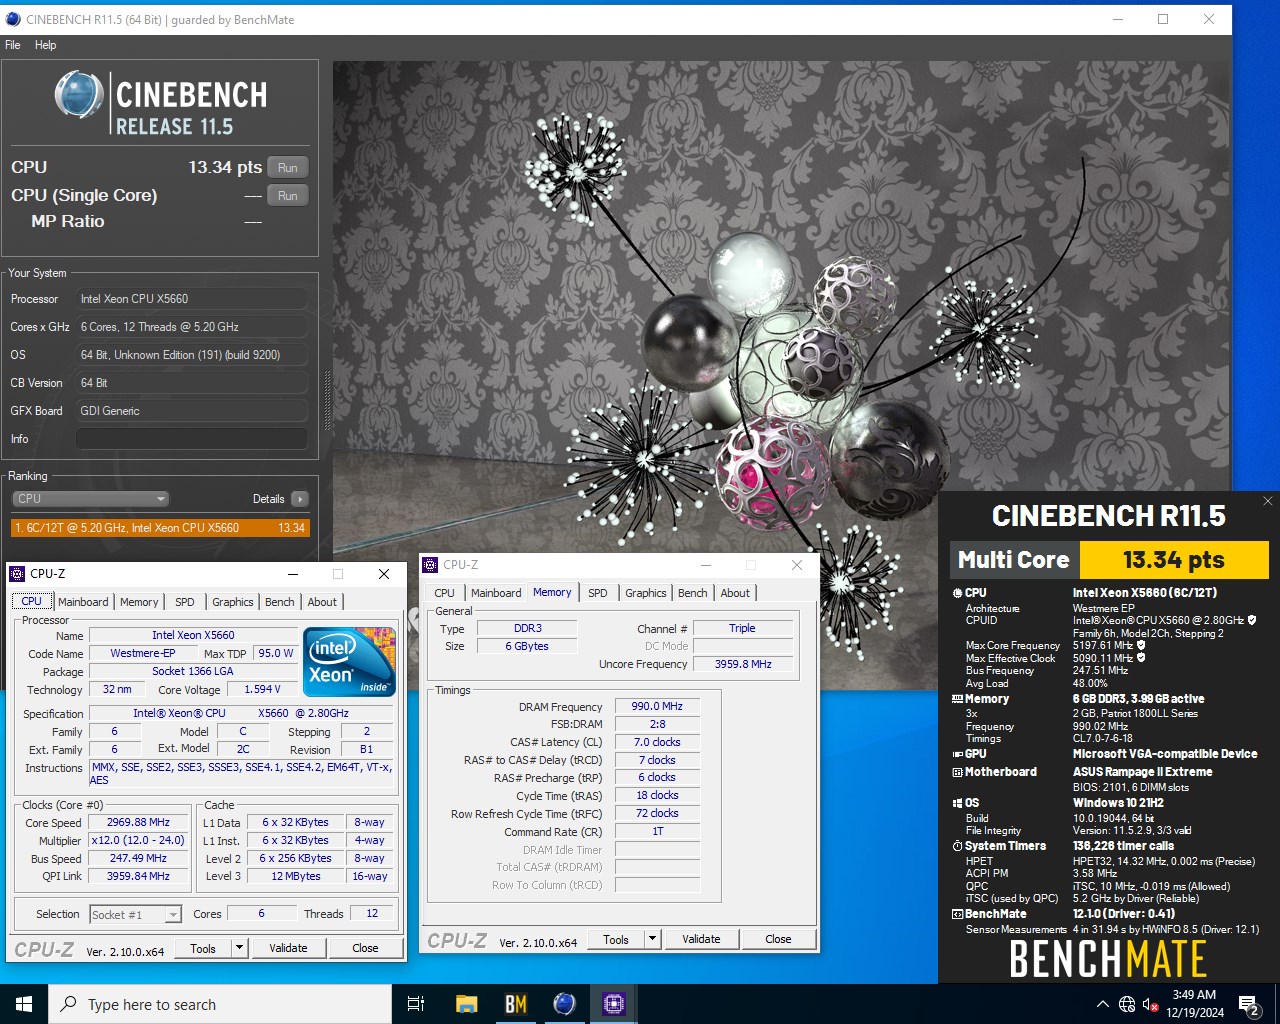Run the CPU Single Core benchmark
1280x1024 pixels.
(x=288, y=196)
